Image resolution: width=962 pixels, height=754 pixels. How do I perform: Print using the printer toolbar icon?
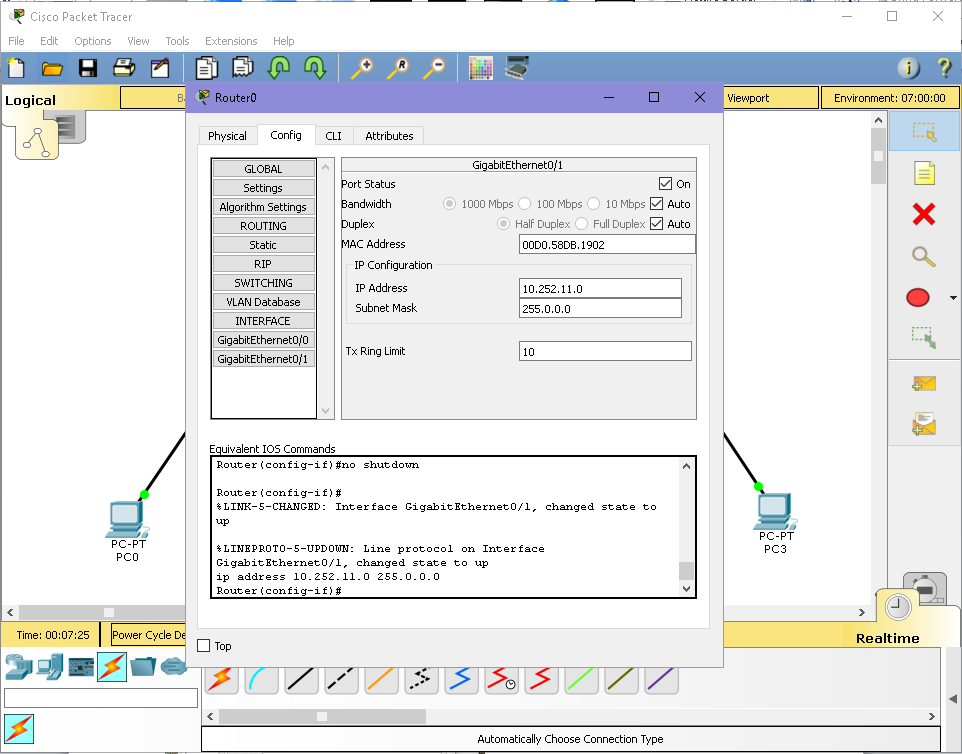coord(124,67)
